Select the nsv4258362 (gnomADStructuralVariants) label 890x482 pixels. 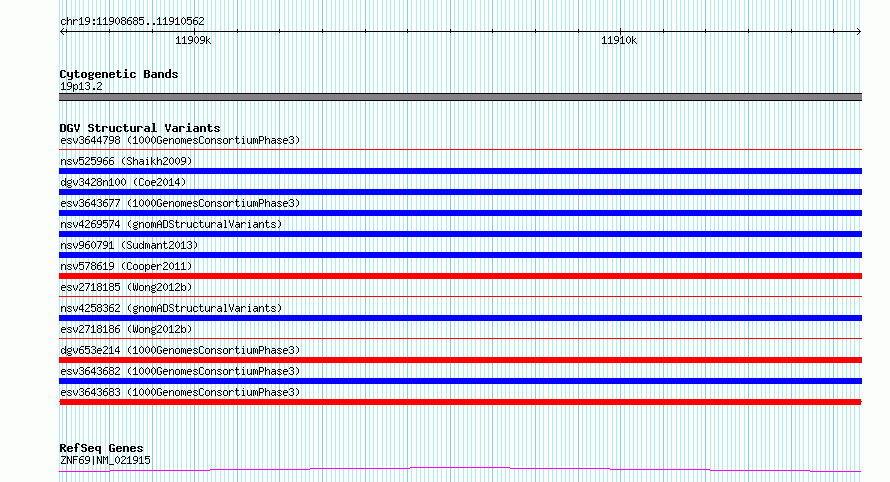(171, 308)
